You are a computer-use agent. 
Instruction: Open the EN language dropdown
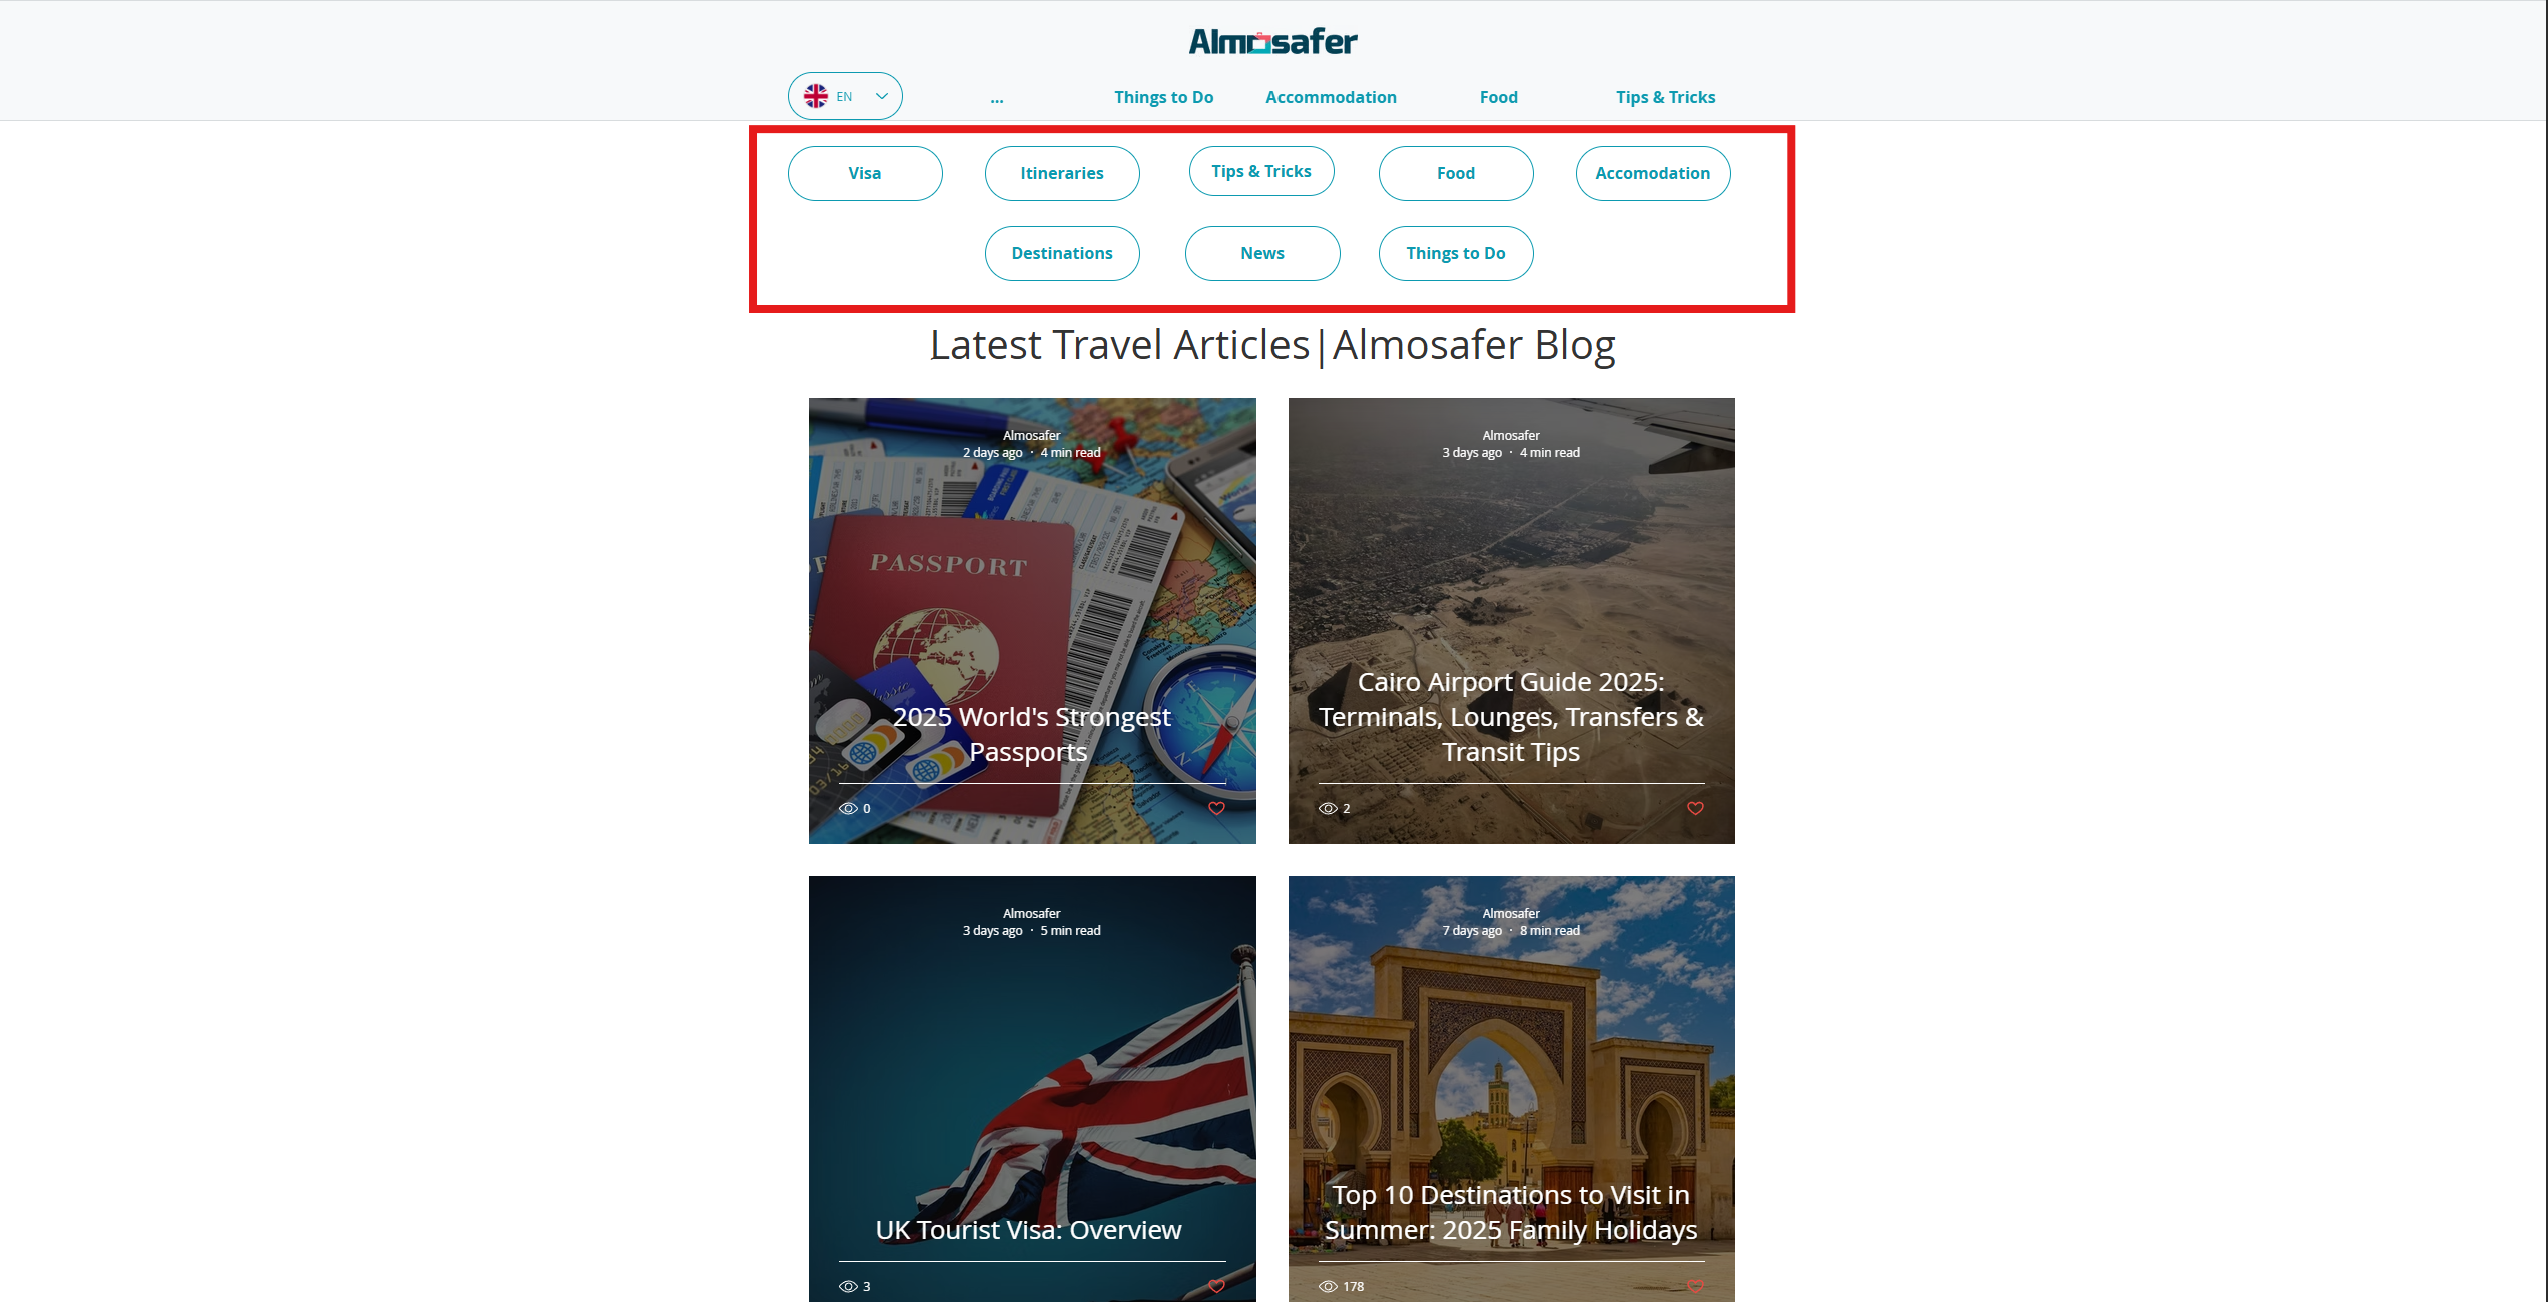845,96
